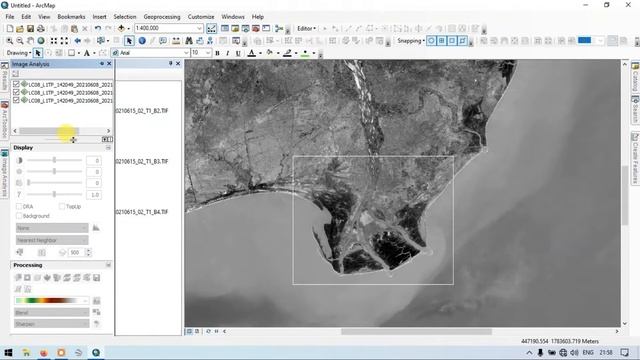
Task: Toggle Vertex Snapping button
Action: click(452, 41)
